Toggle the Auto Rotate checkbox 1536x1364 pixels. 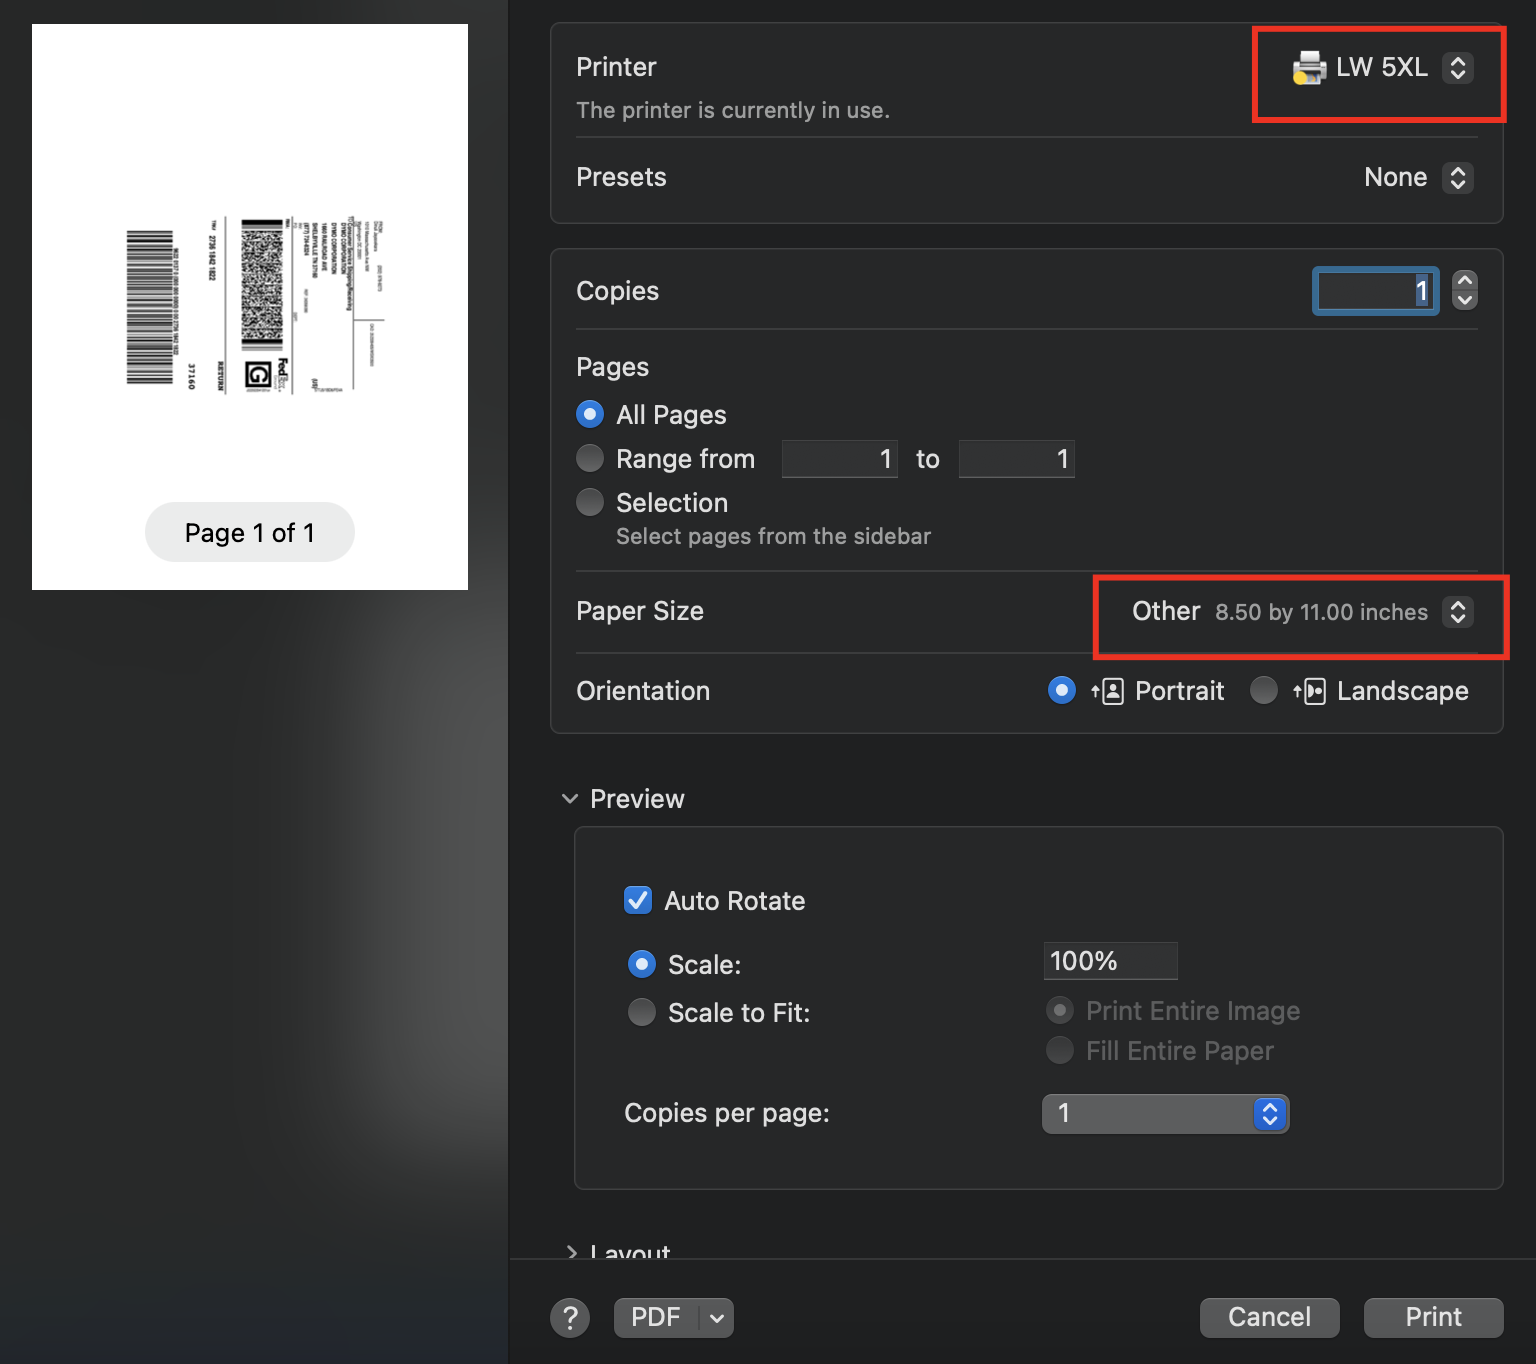tap(638, 900)
